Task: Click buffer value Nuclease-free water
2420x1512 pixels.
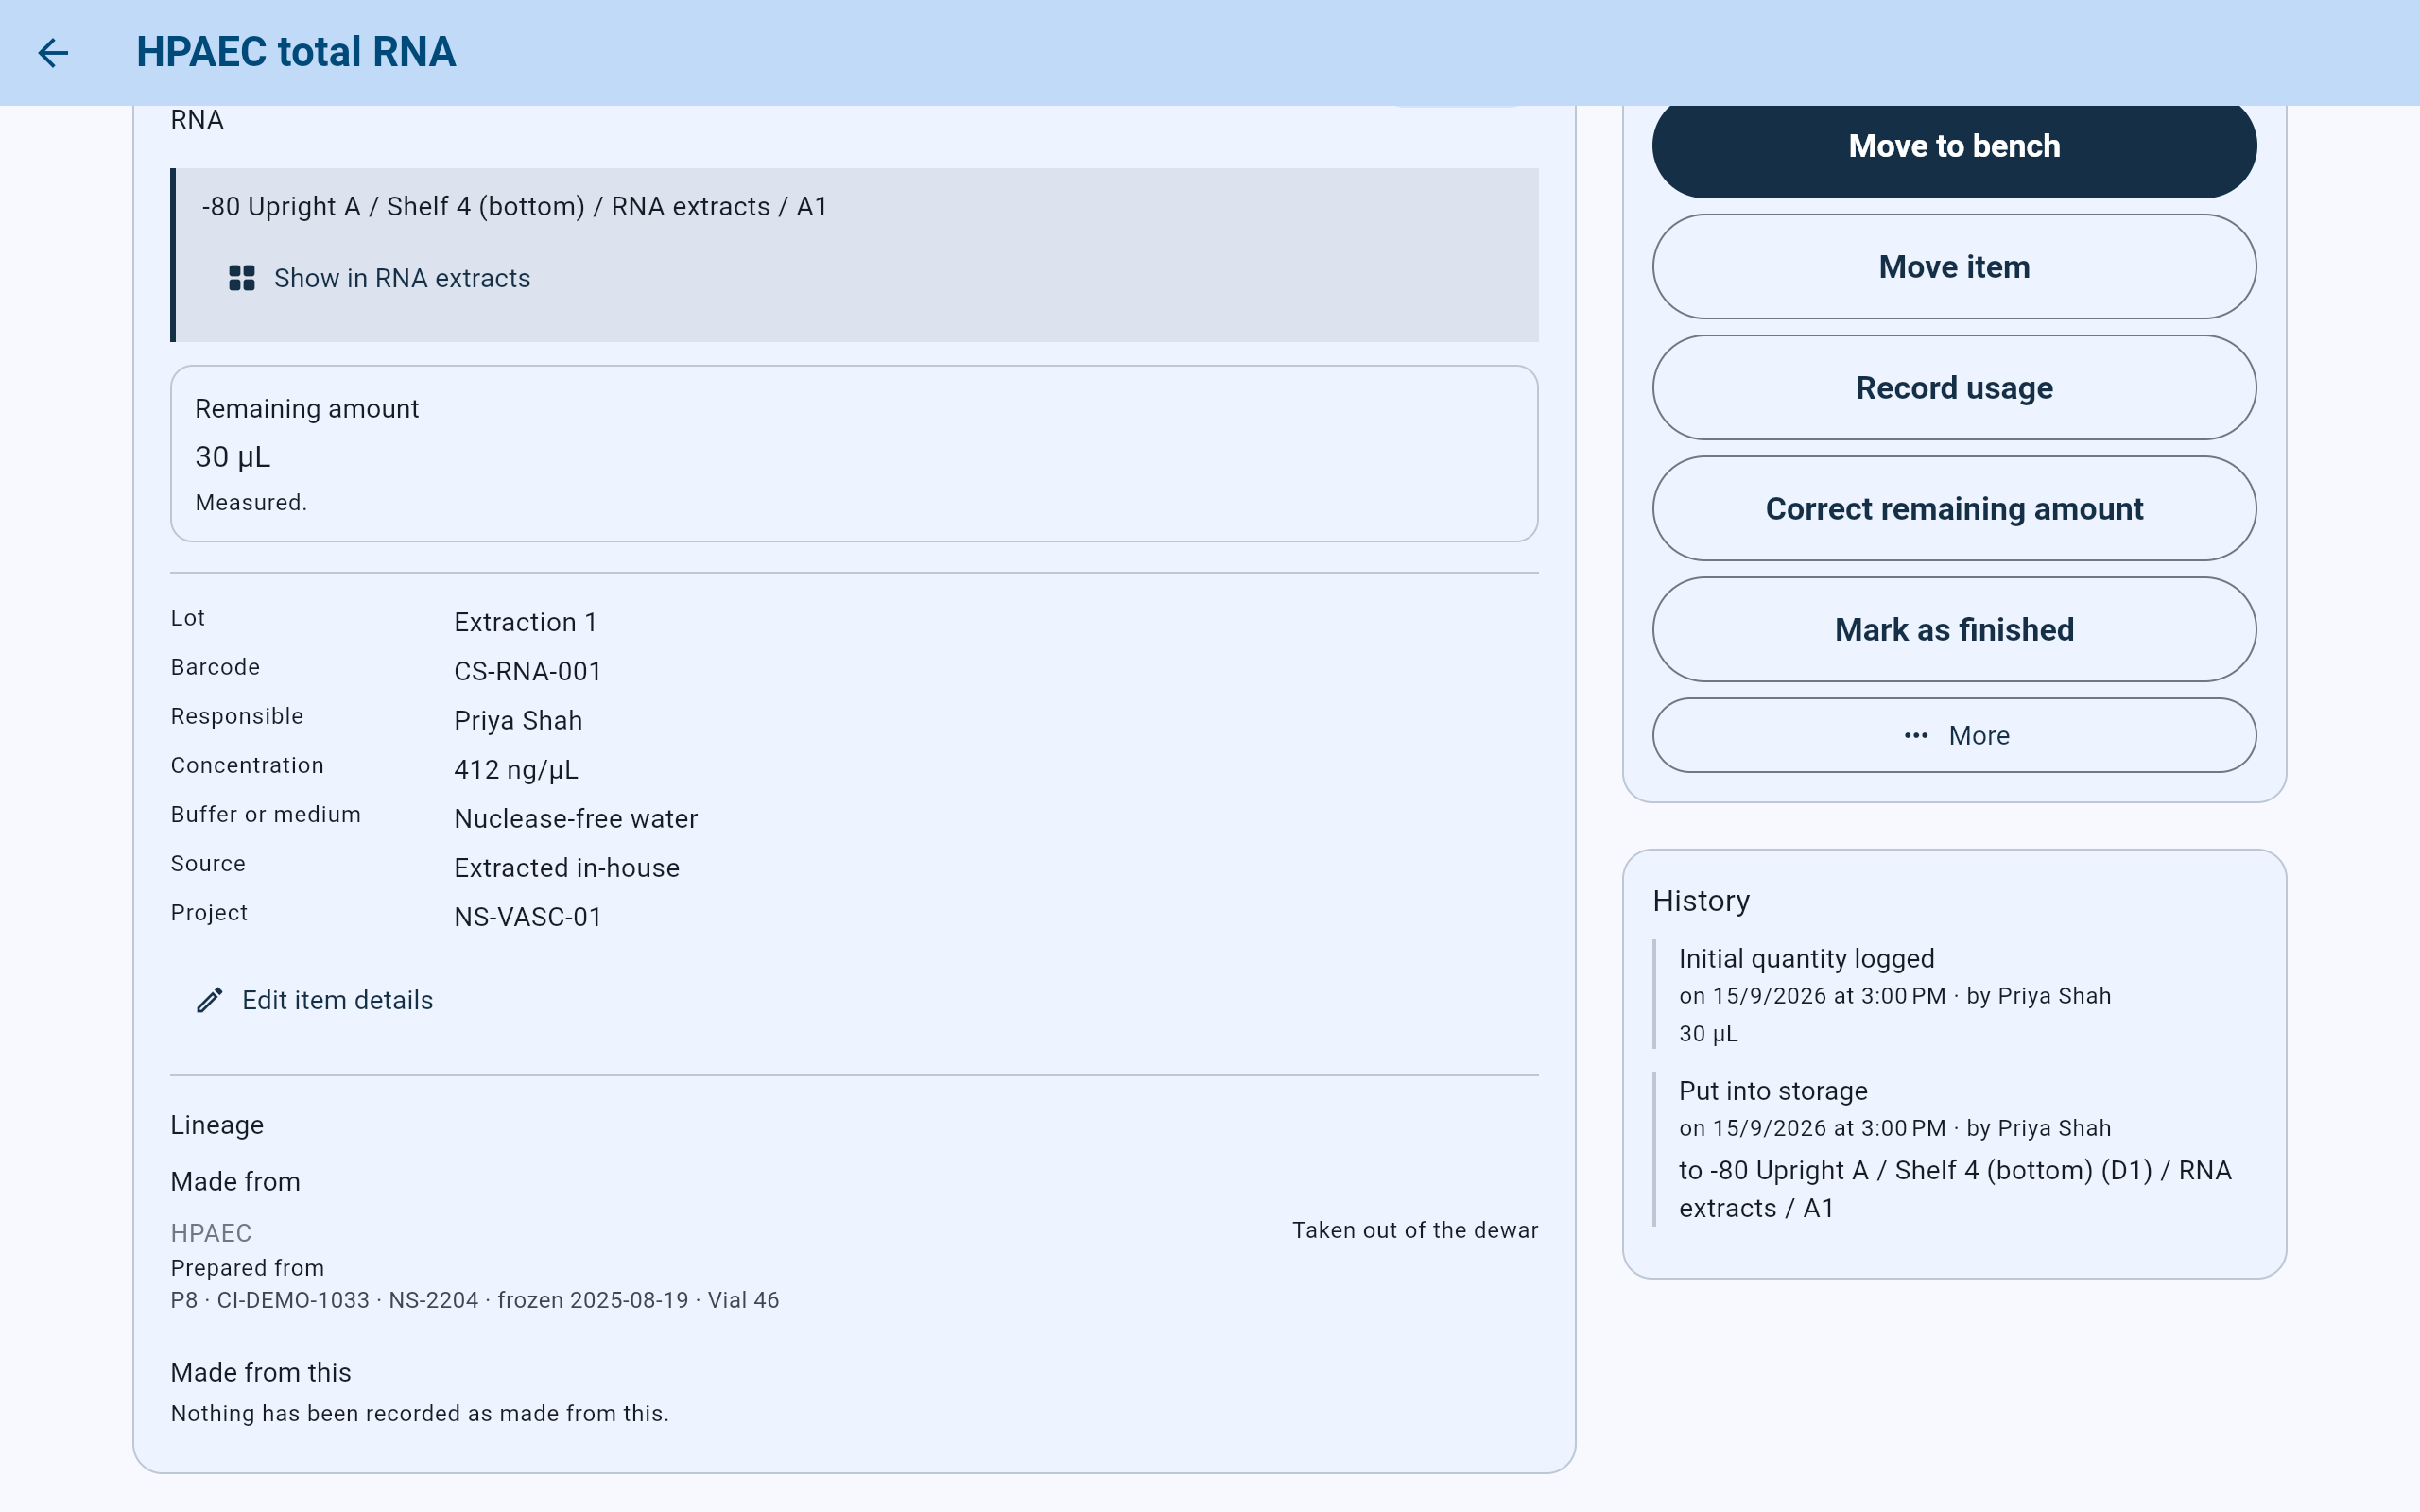Action: point(576,818)
